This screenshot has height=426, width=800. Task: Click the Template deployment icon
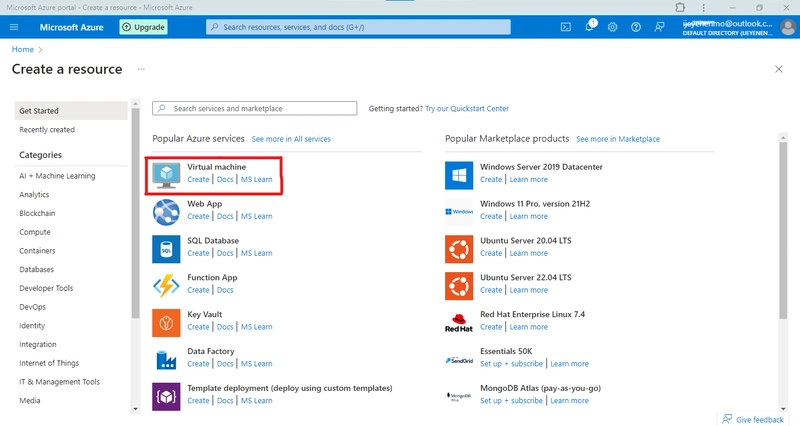166,396
